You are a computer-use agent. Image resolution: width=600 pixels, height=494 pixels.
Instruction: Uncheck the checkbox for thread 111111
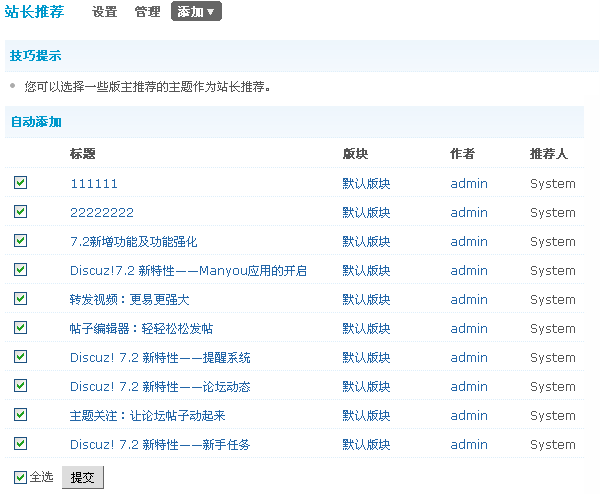(x=21, y=183)
